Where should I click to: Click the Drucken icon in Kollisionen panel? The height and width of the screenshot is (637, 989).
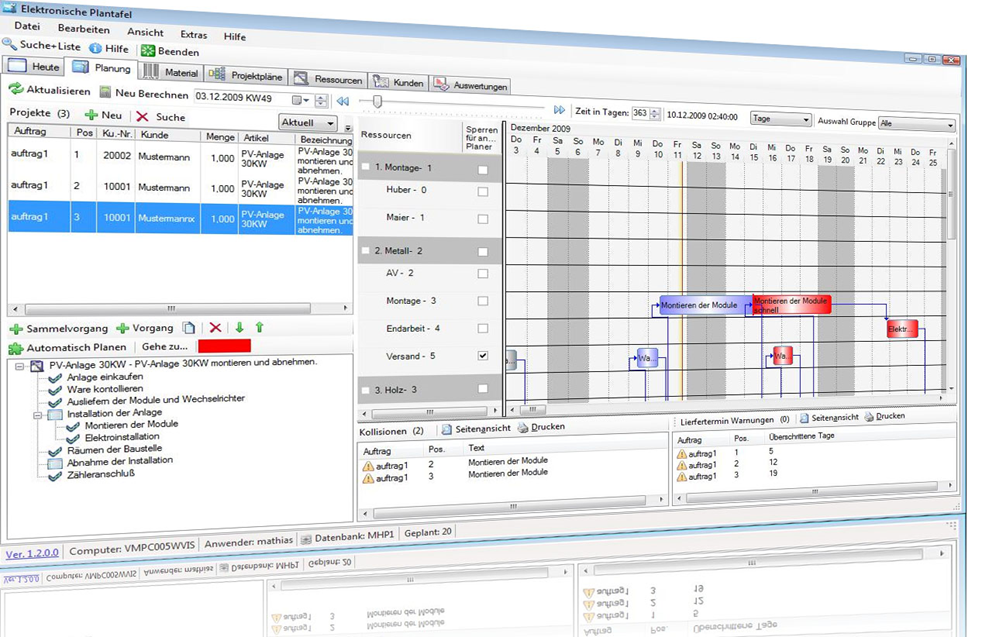pos(523,427)
